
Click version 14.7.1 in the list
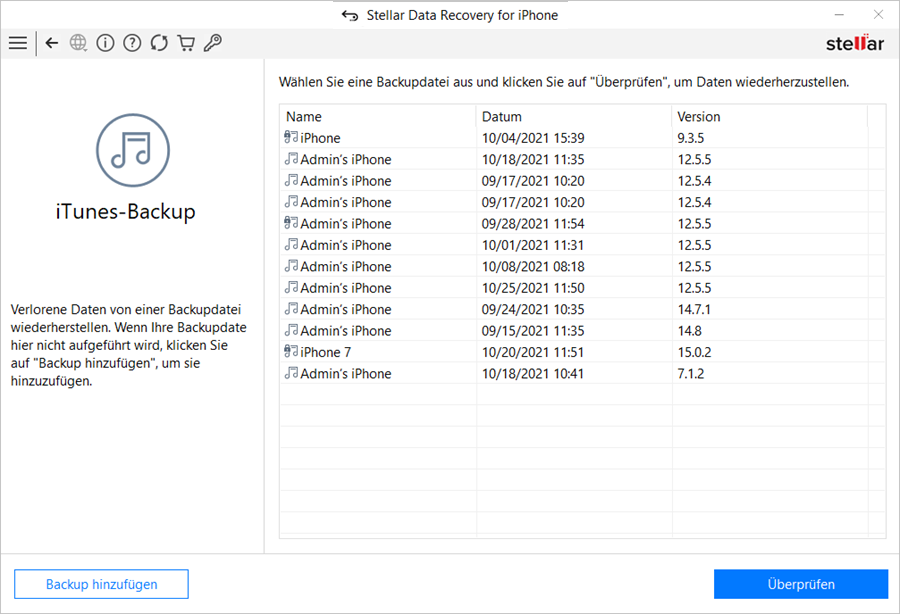tap(694, 309)
